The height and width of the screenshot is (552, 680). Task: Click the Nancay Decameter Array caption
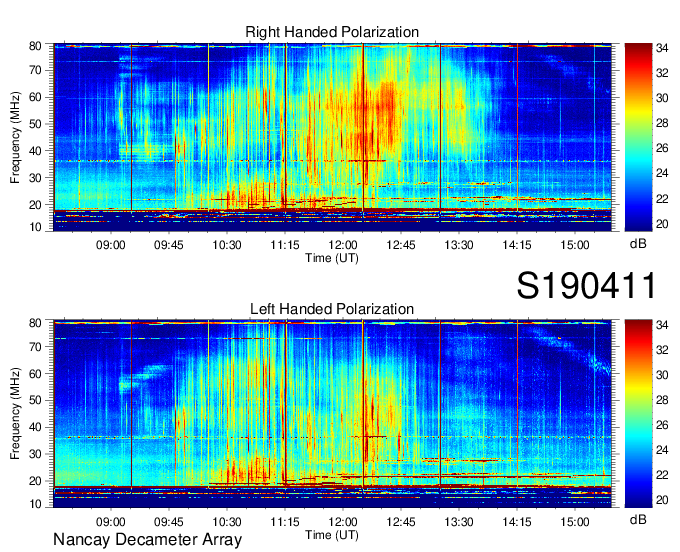[x=147, y=540]
